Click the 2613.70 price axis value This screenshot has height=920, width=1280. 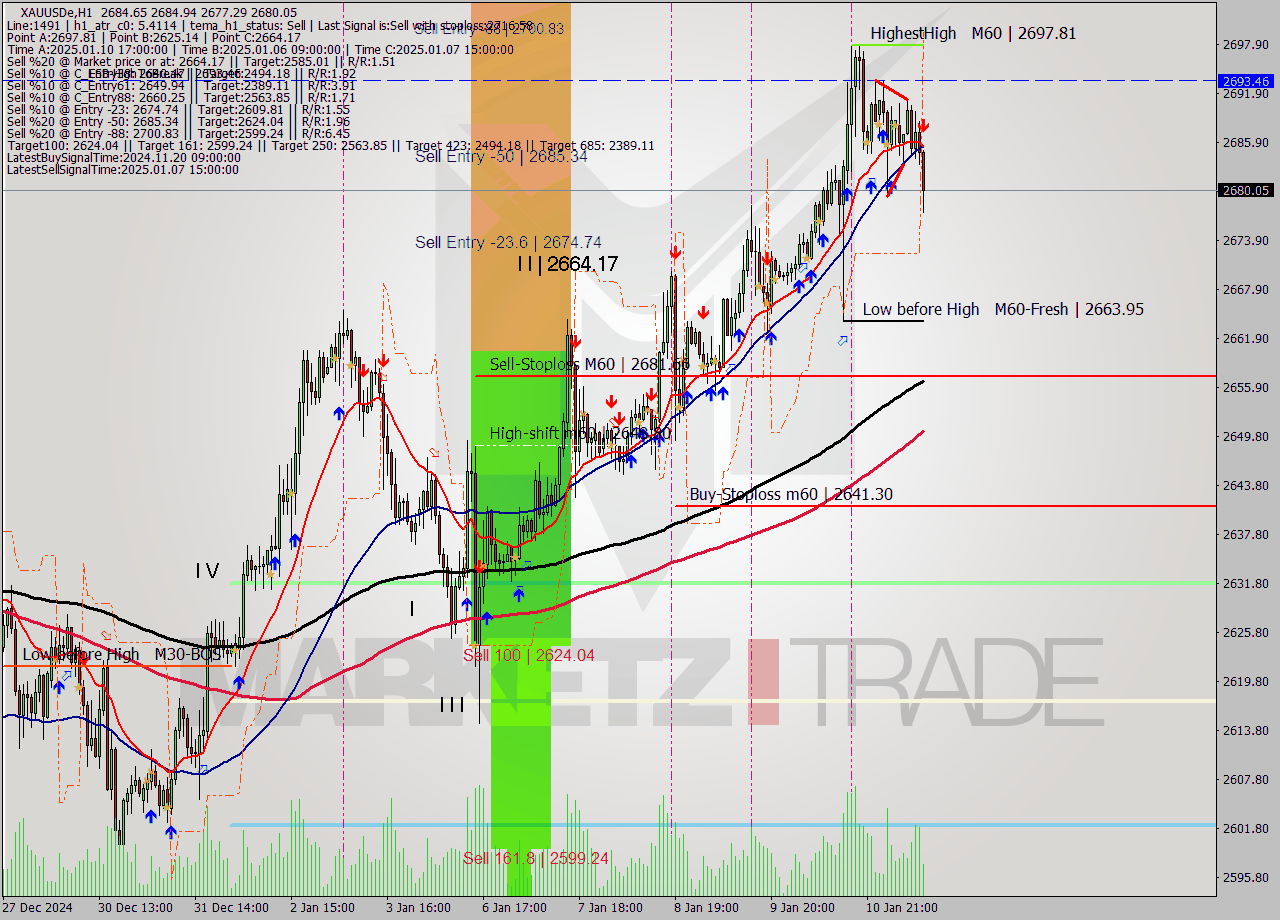pyautogui.click(x=1245, y=730)
